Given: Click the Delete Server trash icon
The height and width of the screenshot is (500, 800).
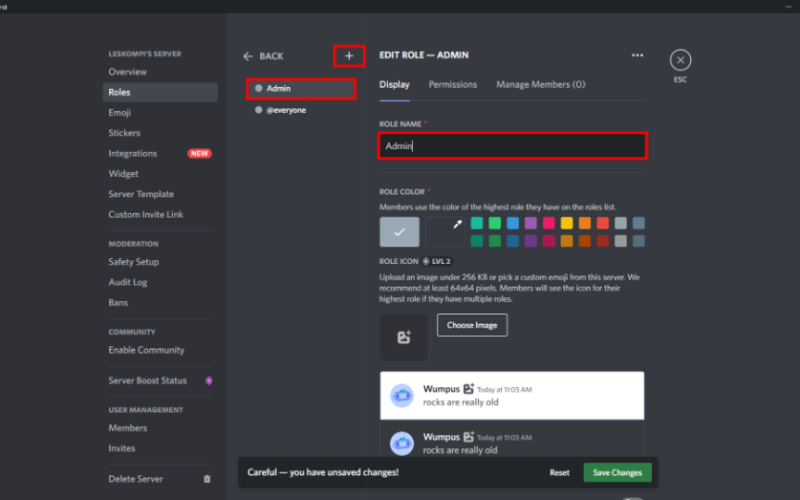Looking at the screenshot, I should (x=207, y=479).
